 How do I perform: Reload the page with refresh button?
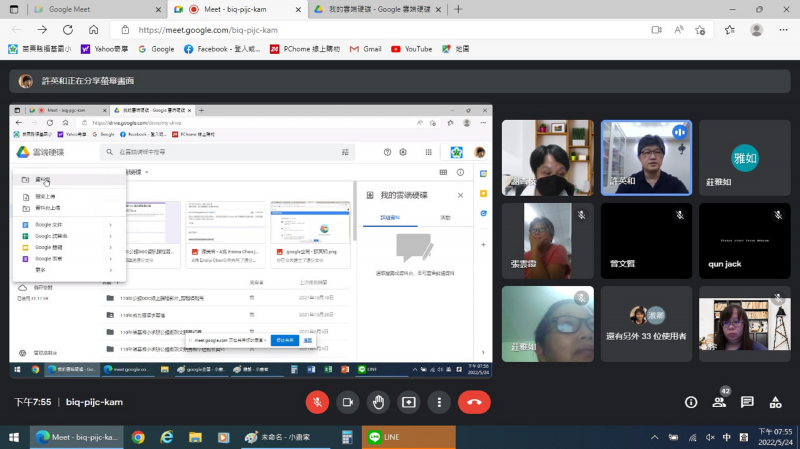pyautogui.click(x=67, y=29)
